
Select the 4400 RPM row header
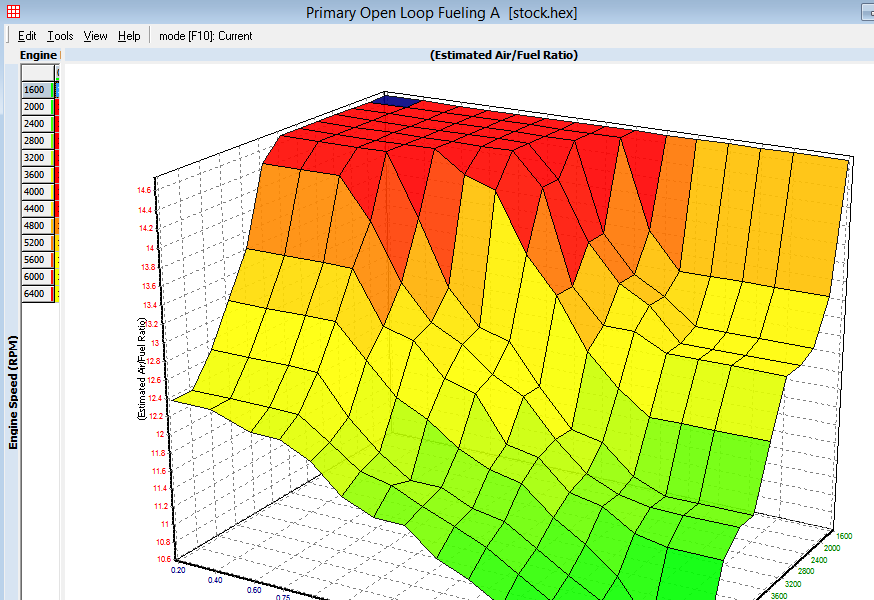[x=34, y=209]
